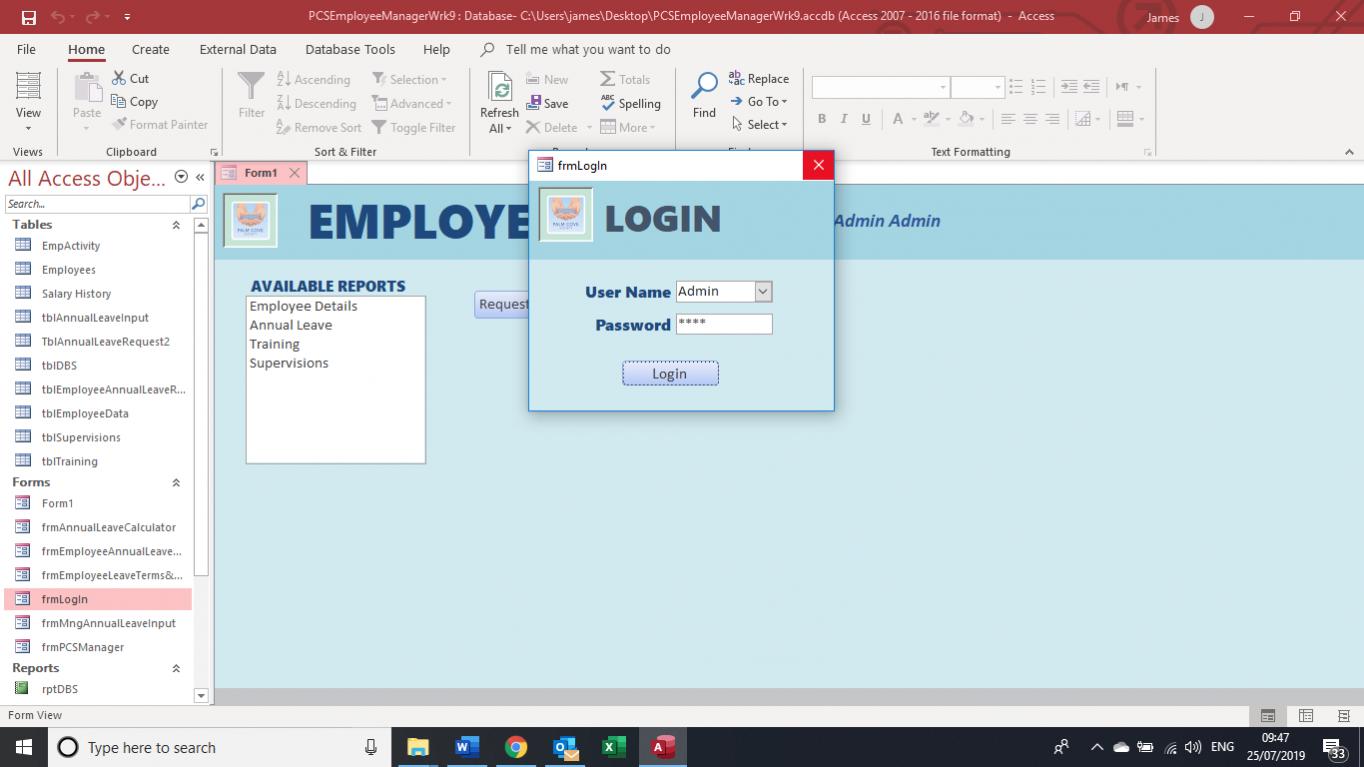Click the Save record icon

pos(535,103)
